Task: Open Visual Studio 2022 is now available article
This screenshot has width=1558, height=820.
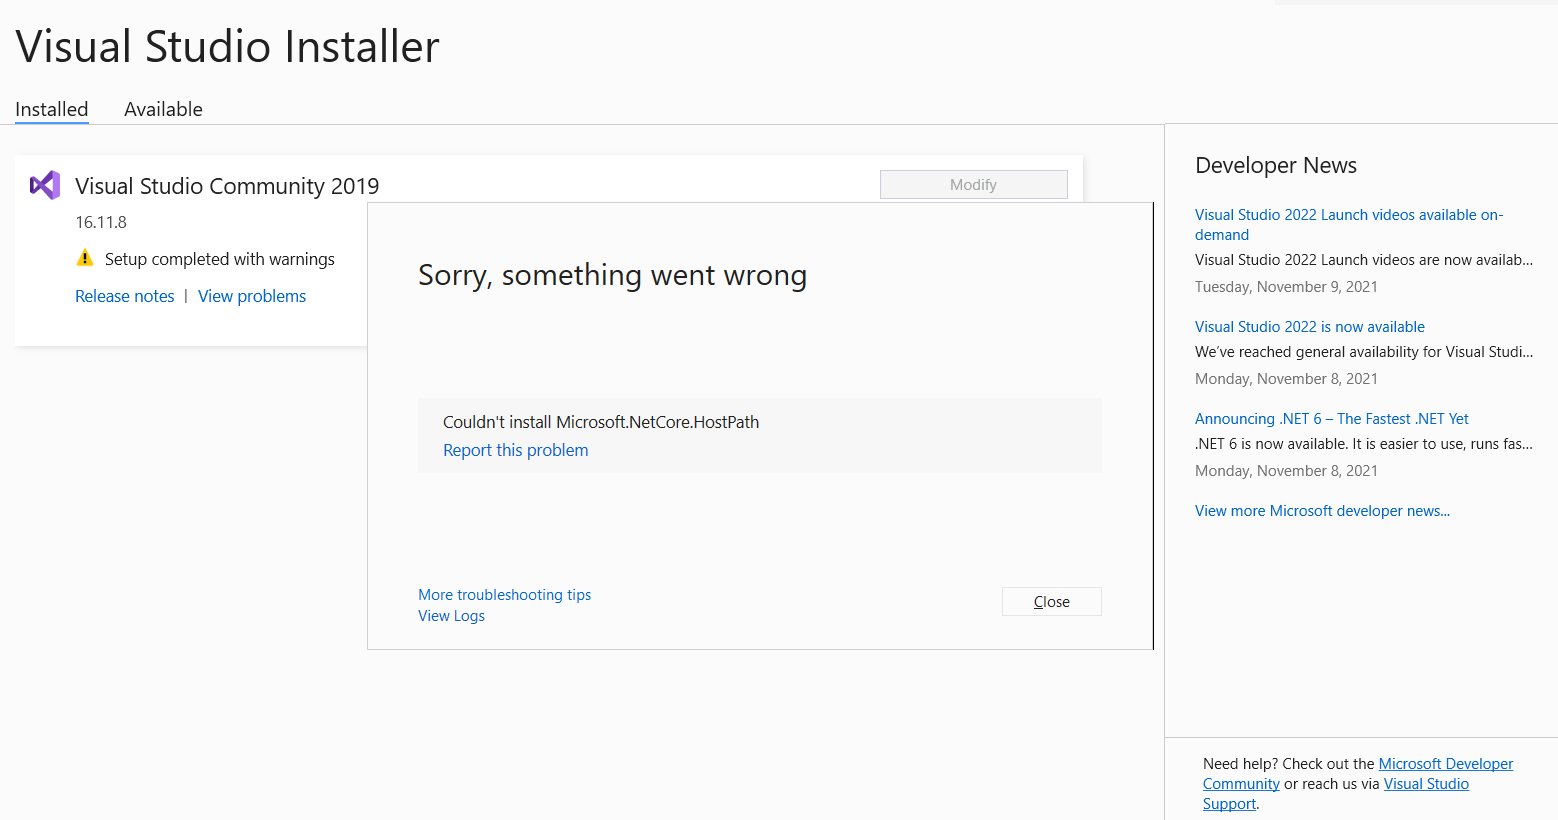Action: coord(1309,327)
